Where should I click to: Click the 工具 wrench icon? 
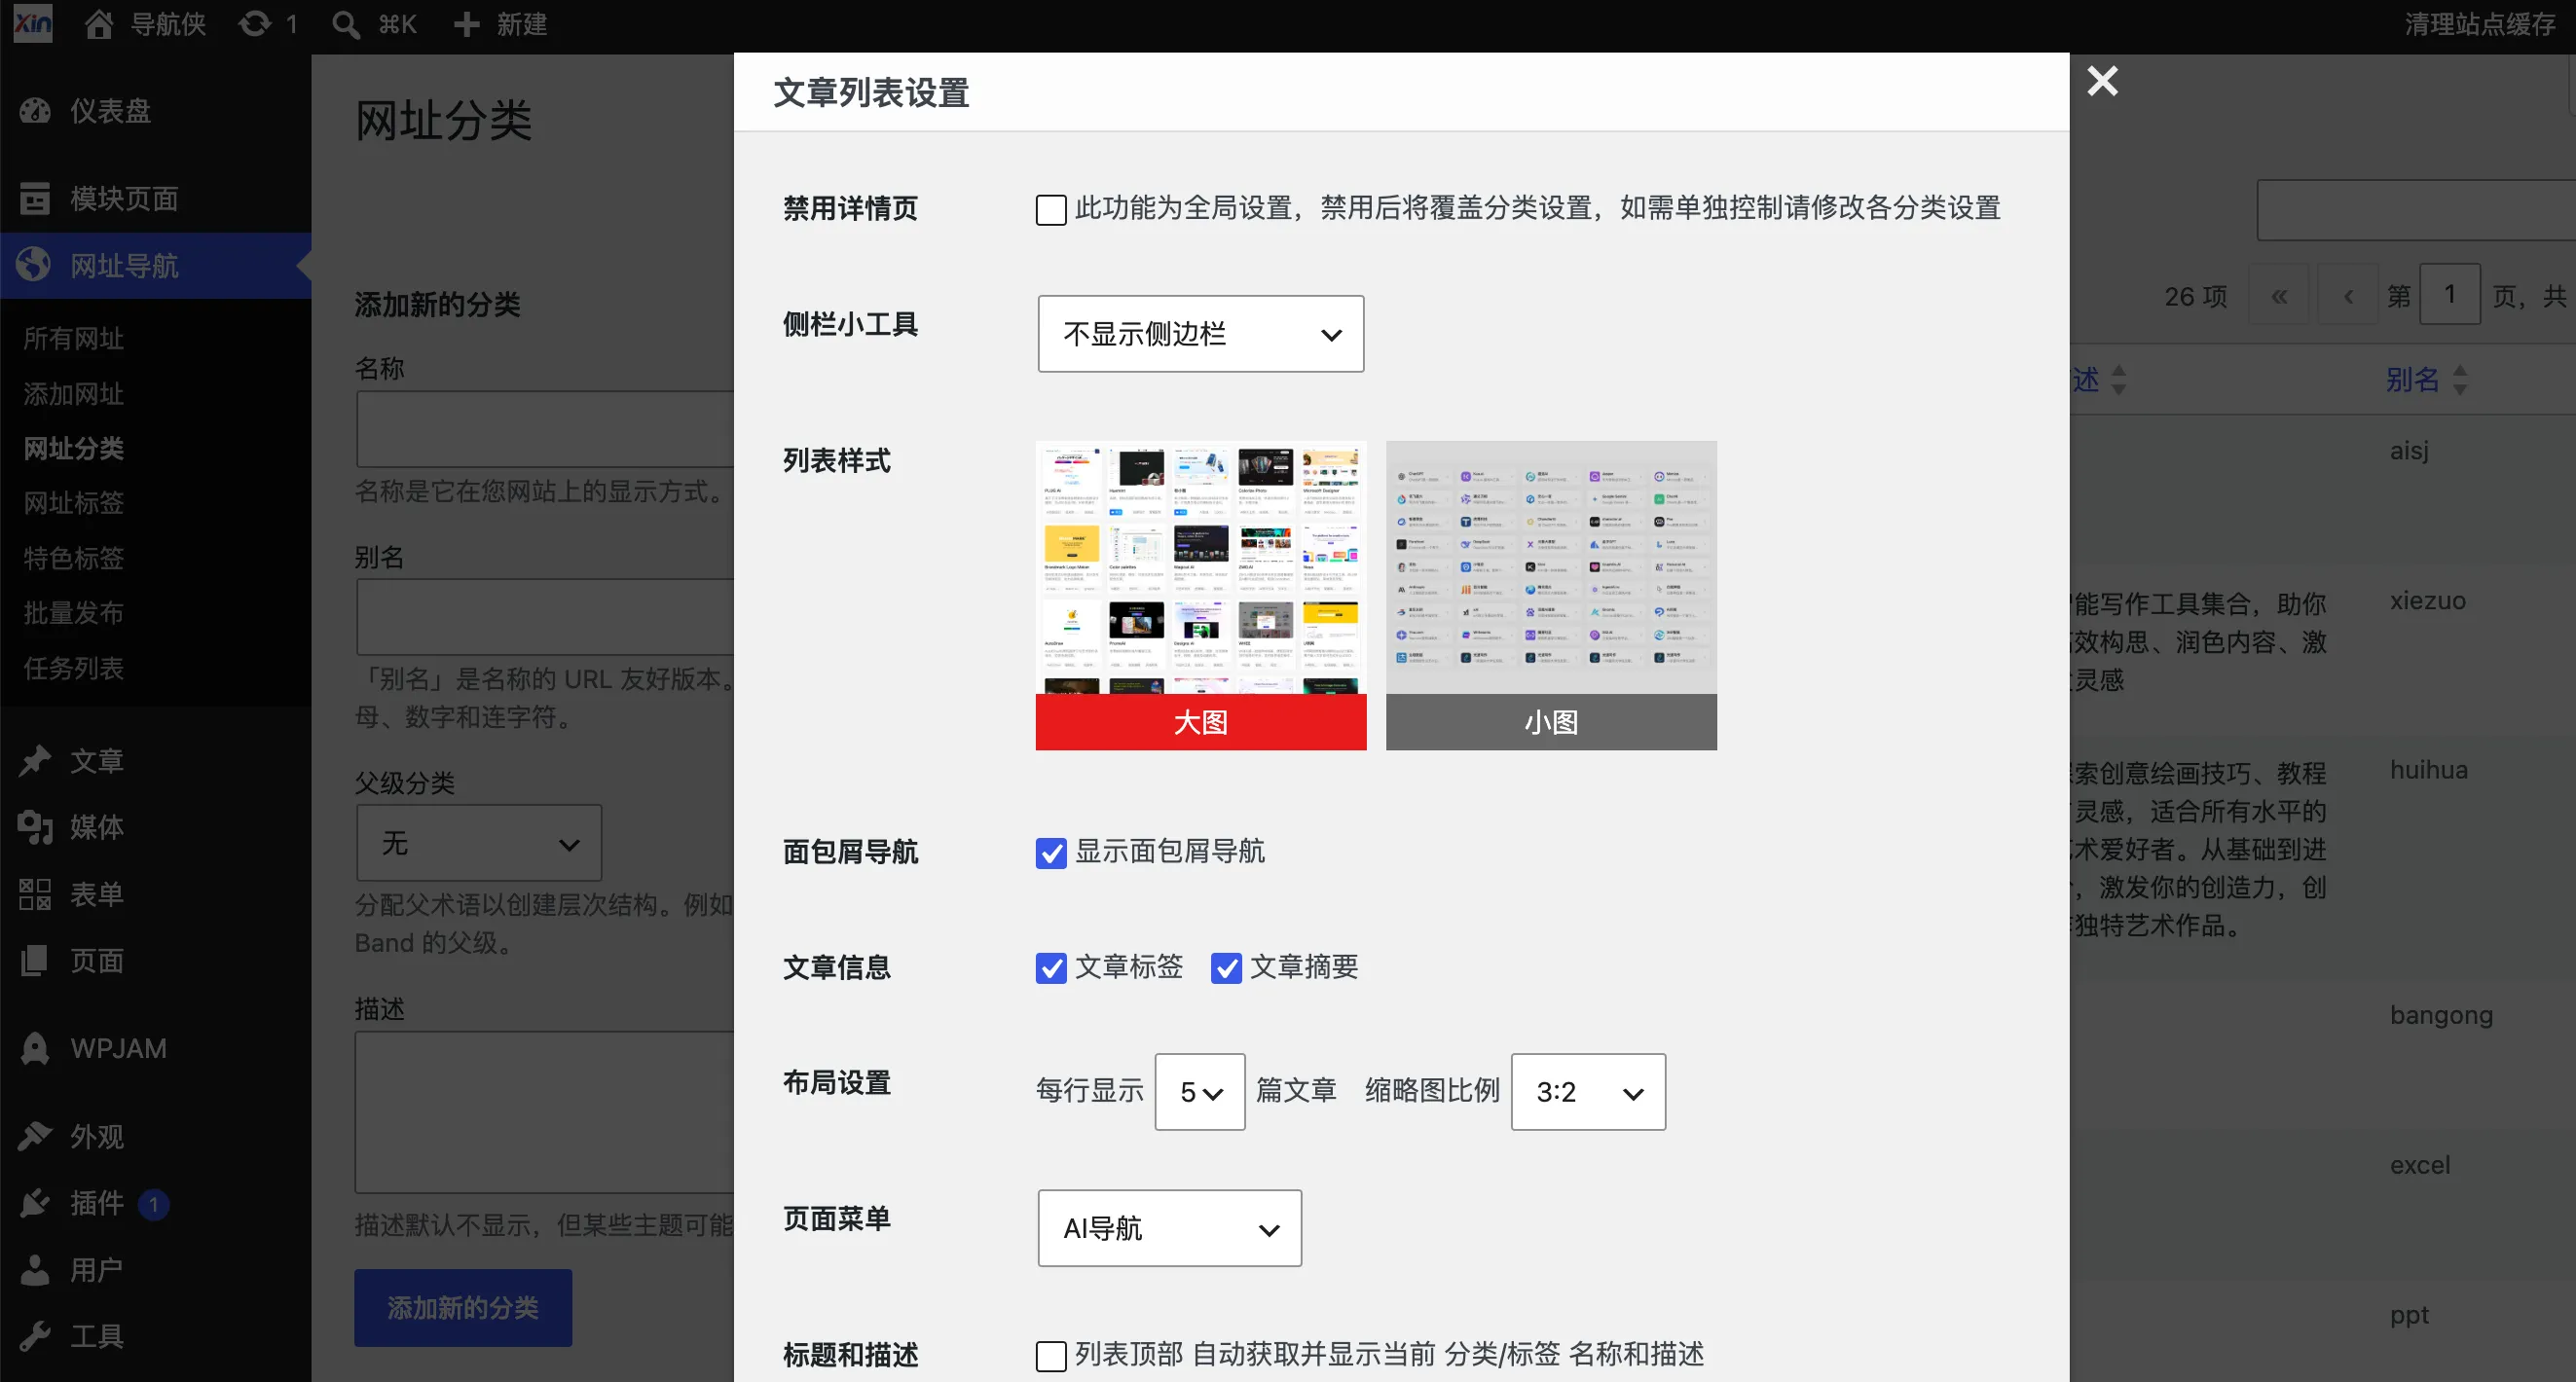pos(35,1336)
